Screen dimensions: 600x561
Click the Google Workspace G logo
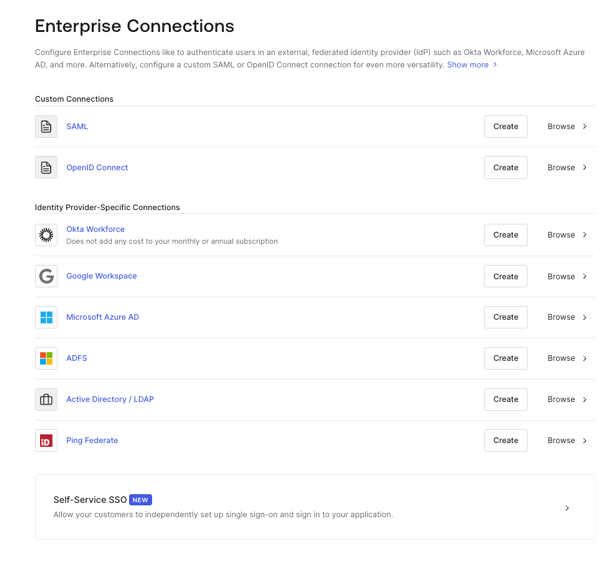(46, 276)
